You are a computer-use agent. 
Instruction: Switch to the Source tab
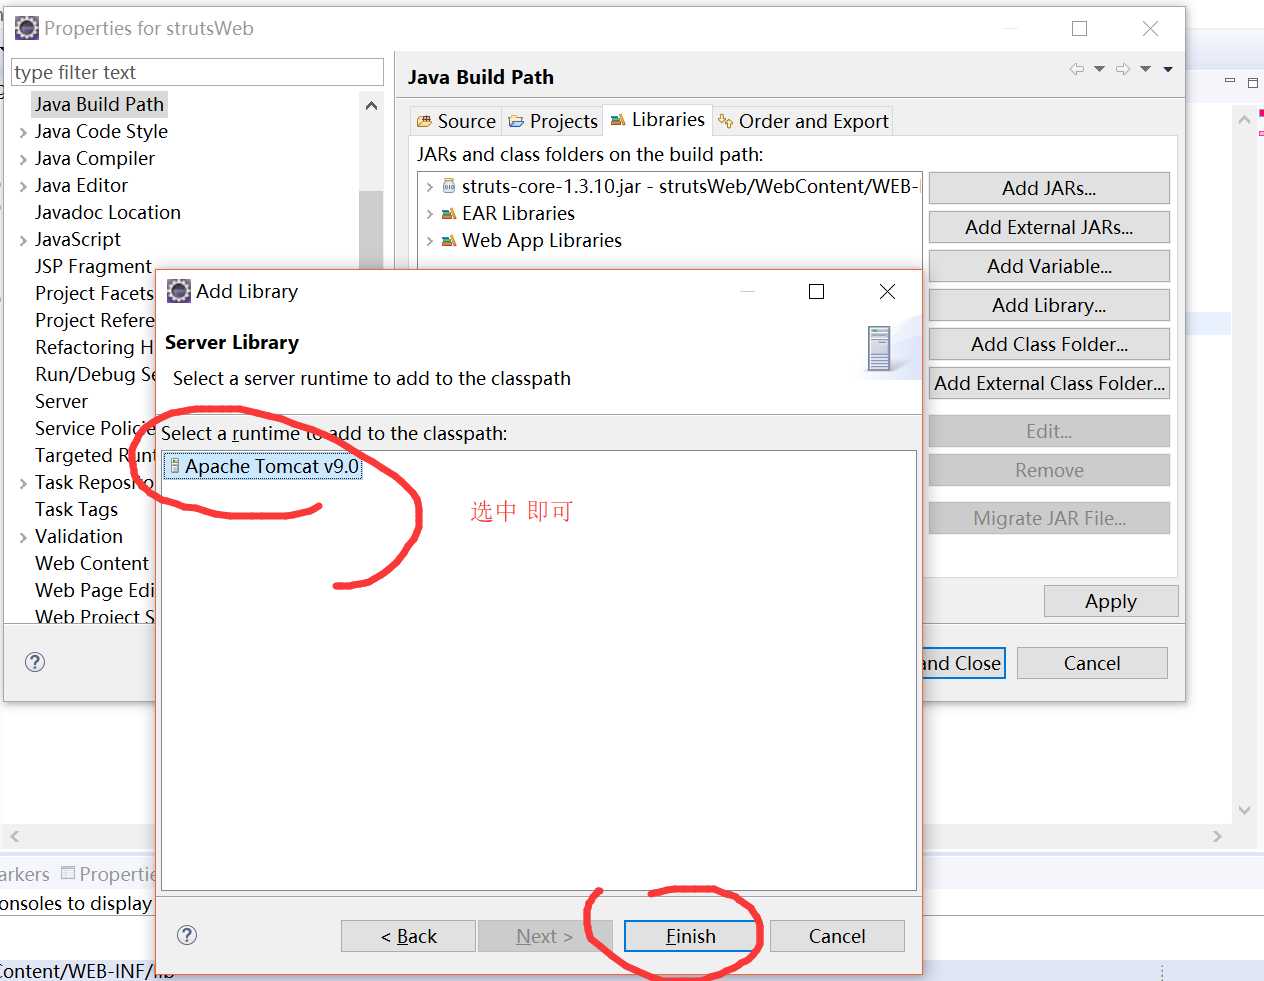(456, 121)
